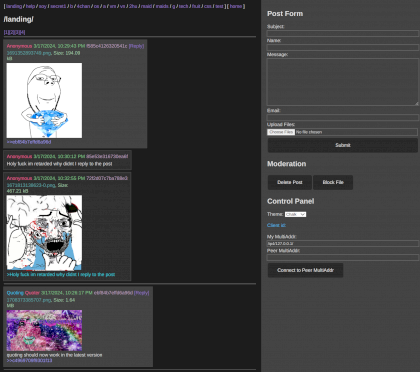Go to the help board link
Screen dimensions: 420x372
coord(30,6)
